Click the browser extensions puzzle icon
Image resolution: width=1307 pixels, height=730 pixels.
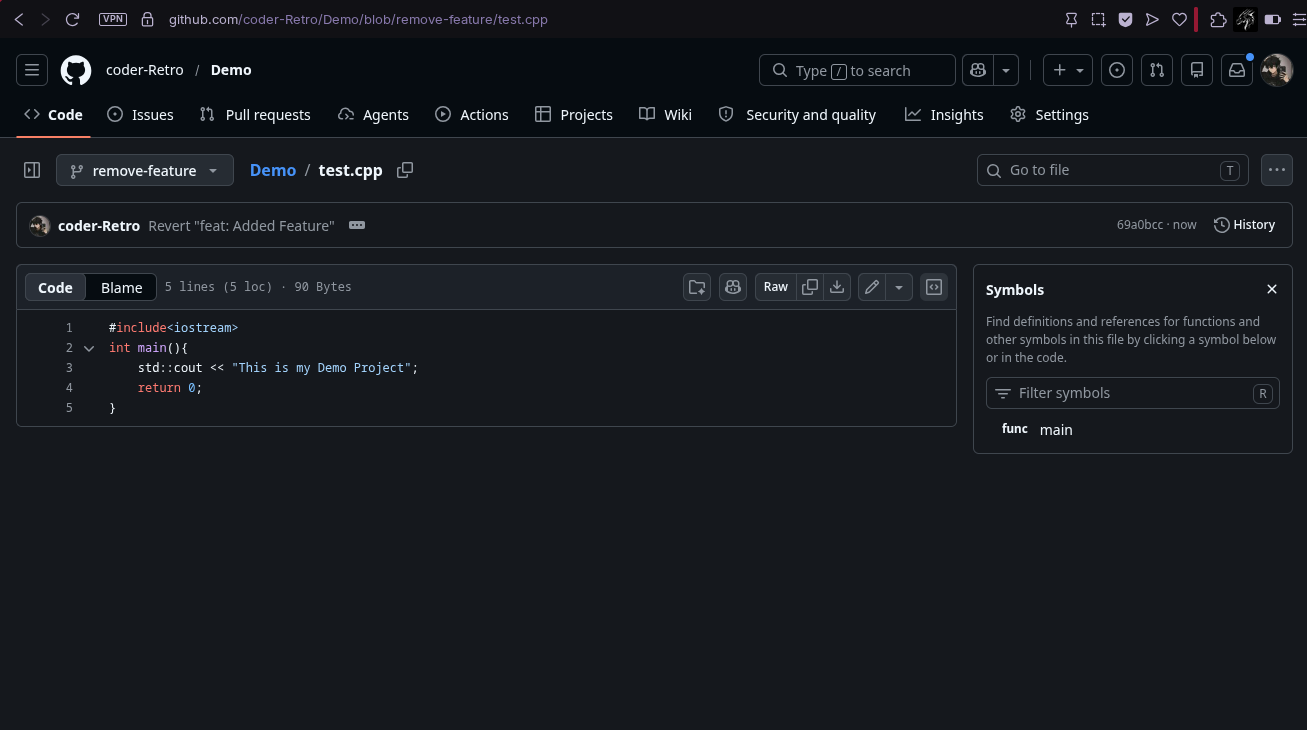[x=1218, y=19]
